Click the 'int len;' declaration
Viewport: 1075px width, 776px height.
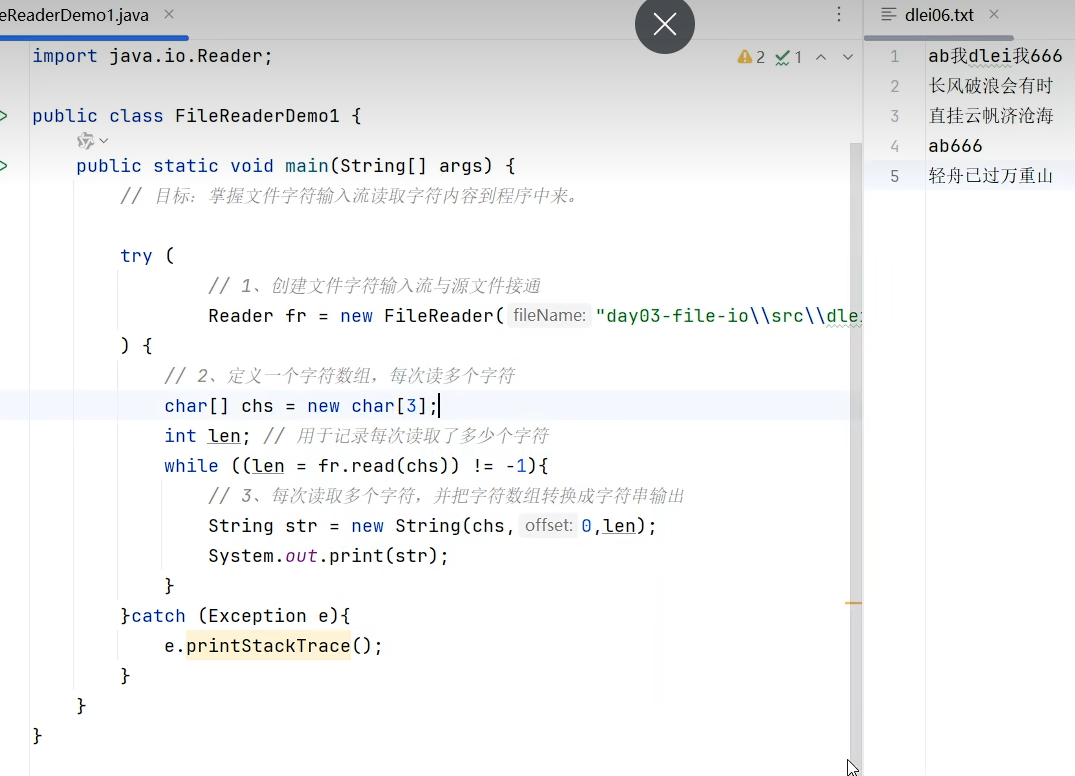207,436
